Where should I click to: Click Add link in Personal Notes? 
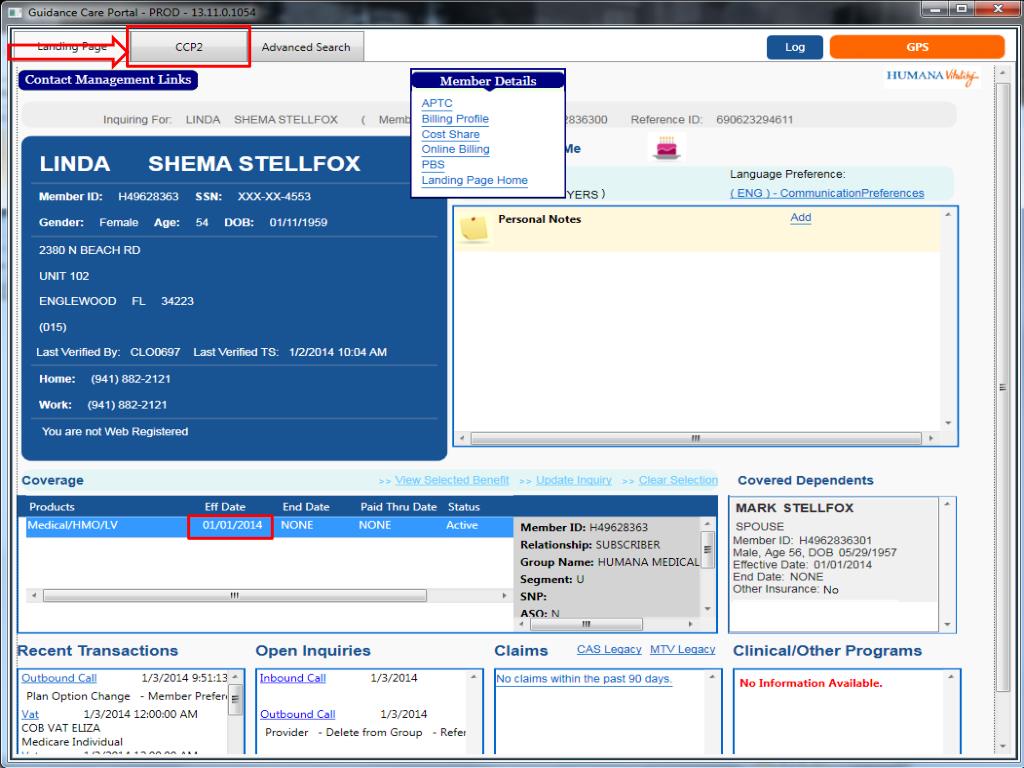coord(801,217)
